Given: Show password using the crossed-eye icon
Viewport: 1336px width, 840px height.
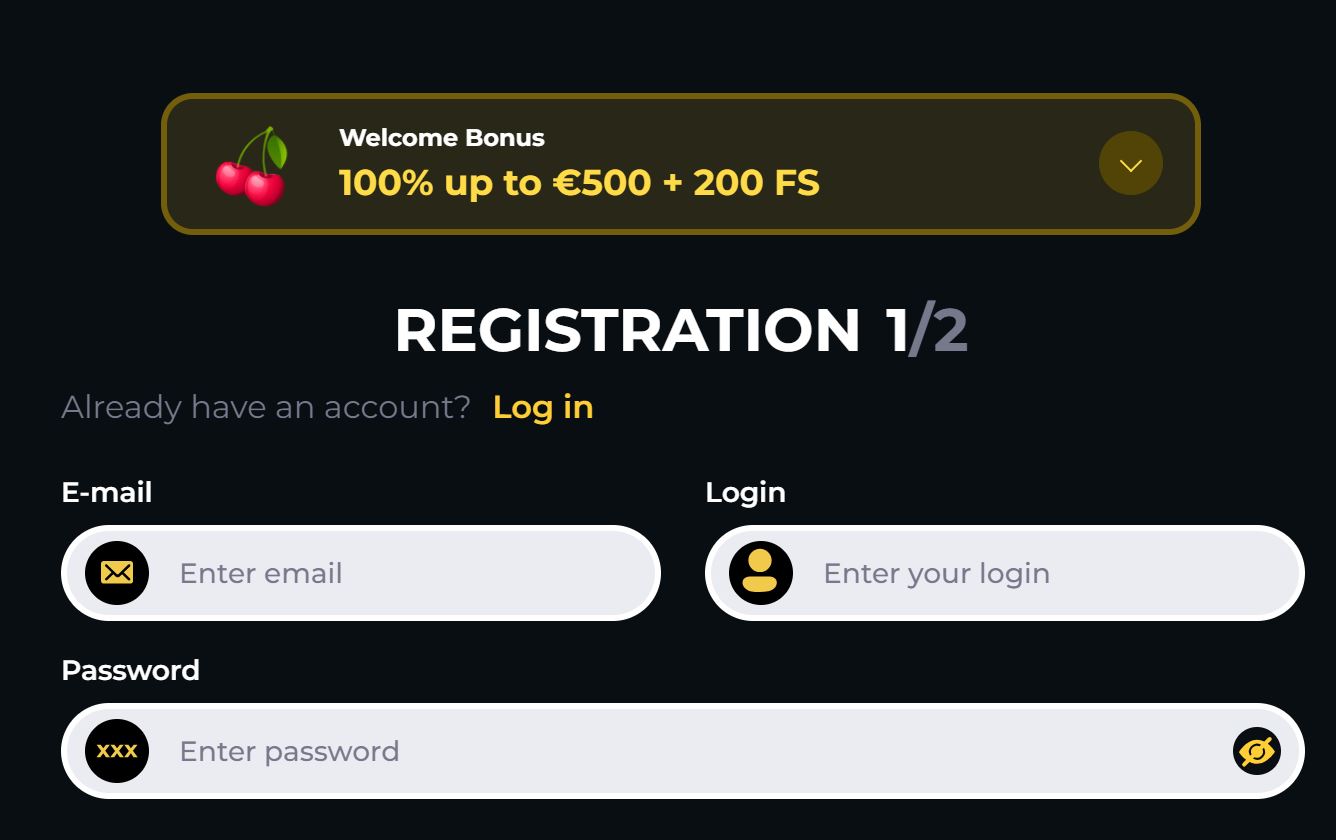Looking at the screenshot, I should click(x=1256, y=751).
